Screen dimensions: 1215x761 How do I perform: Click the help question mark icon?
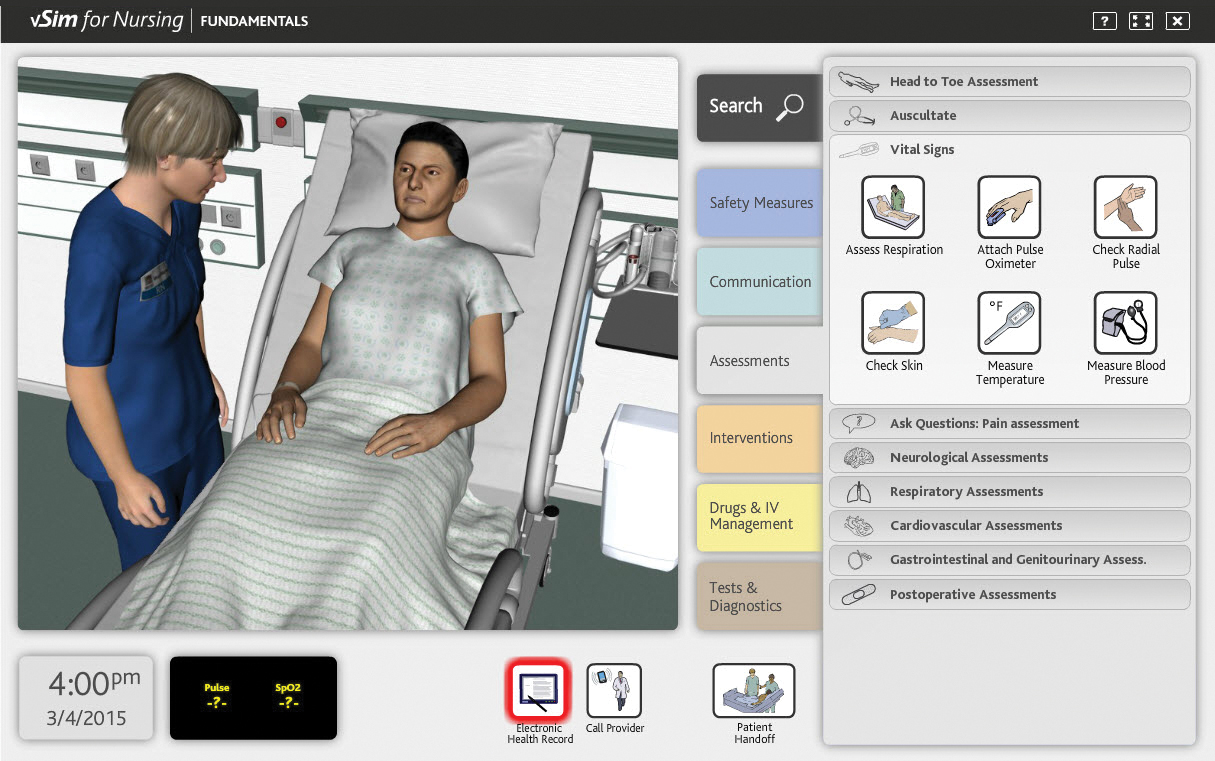1104,20
